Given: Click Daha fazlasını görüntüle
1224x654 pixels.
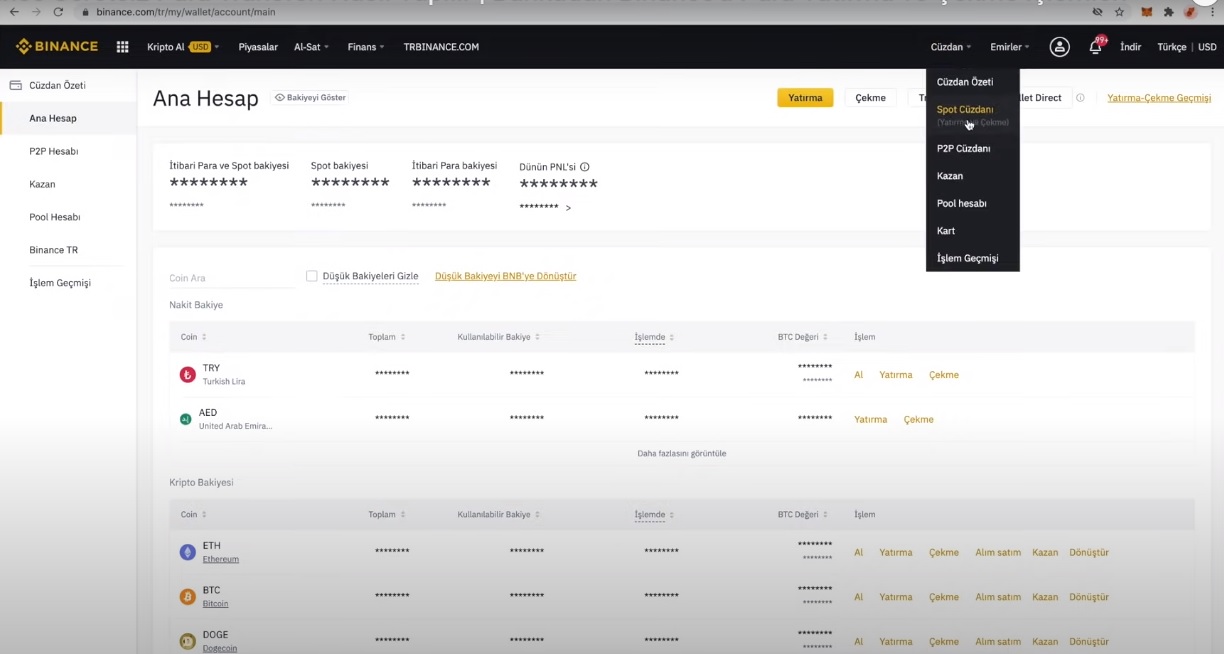Looking at the screenshot, I should (682, 453).
